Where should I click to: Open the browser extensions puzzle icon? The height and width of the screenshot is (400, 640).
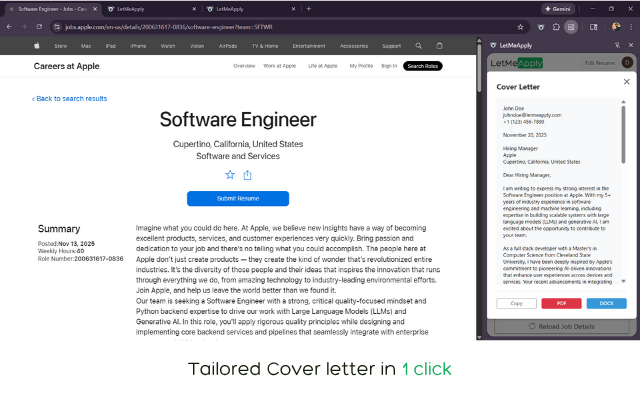tap(556, 27)
